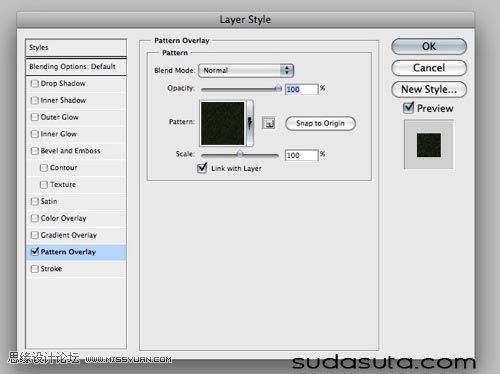
Task: Click the New Style... button
Action: 429,89
